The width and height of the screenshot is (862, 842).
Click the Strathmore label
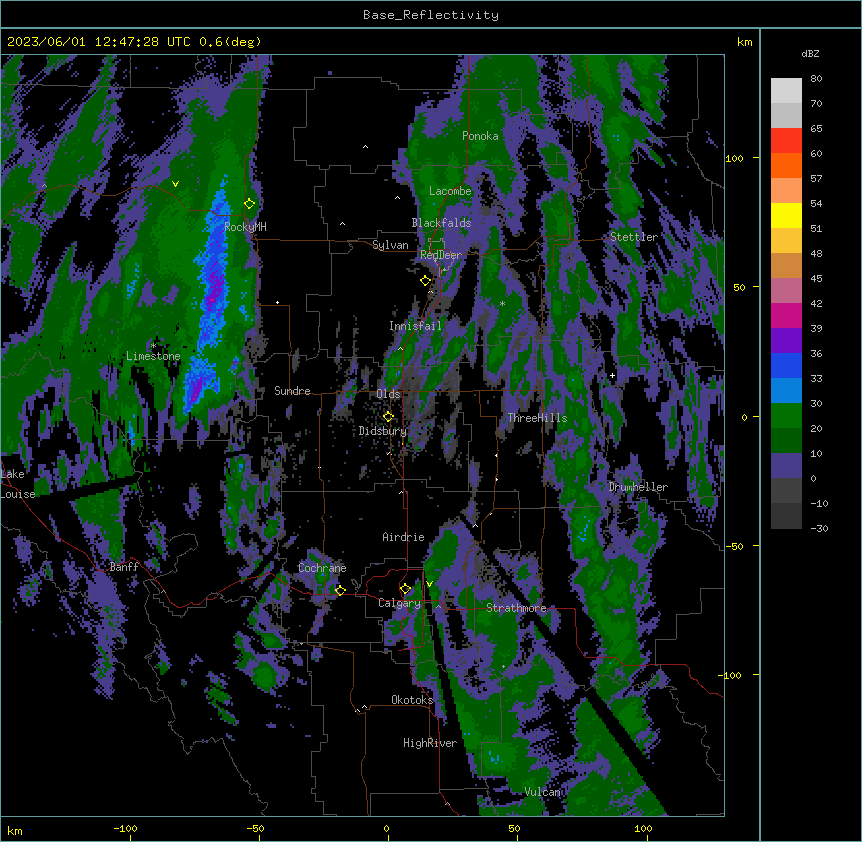(516, 608)
